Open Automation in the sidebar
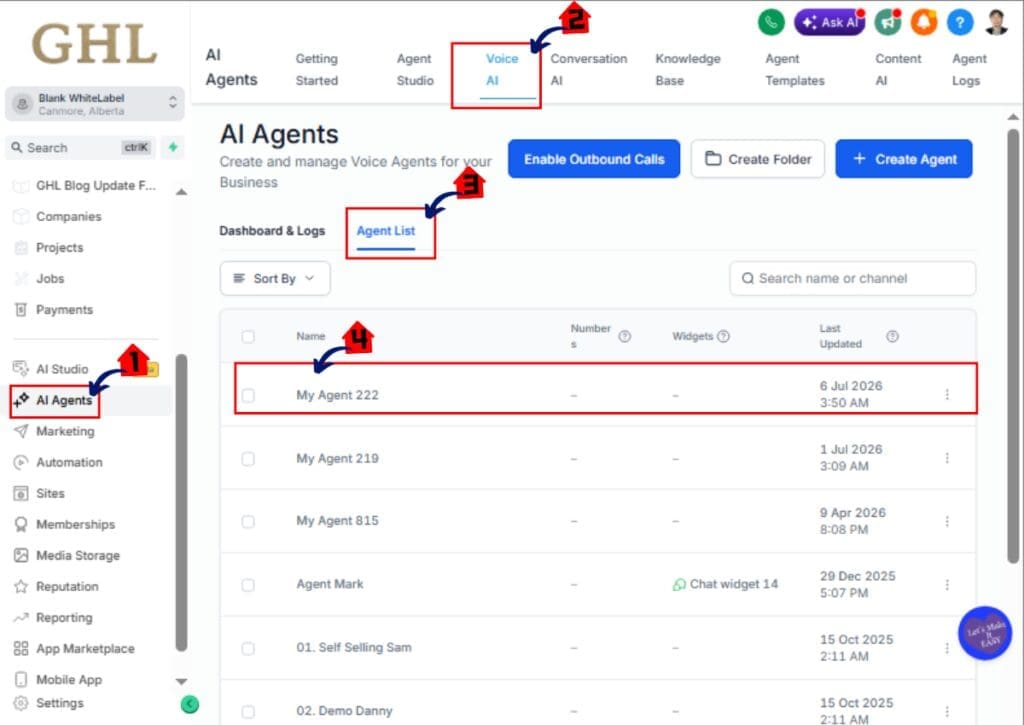Screen dimensions: 1024x725 (69, 462)
